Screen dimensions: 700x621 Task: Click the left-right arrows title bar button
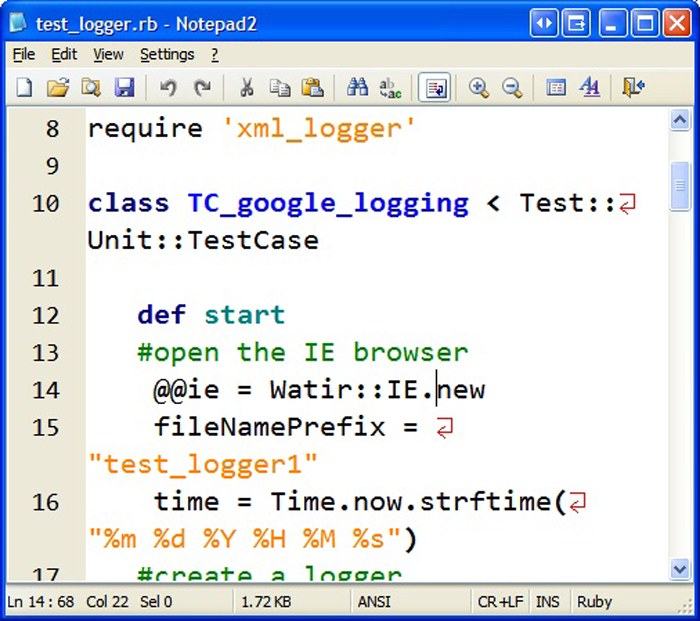(544, 22)
